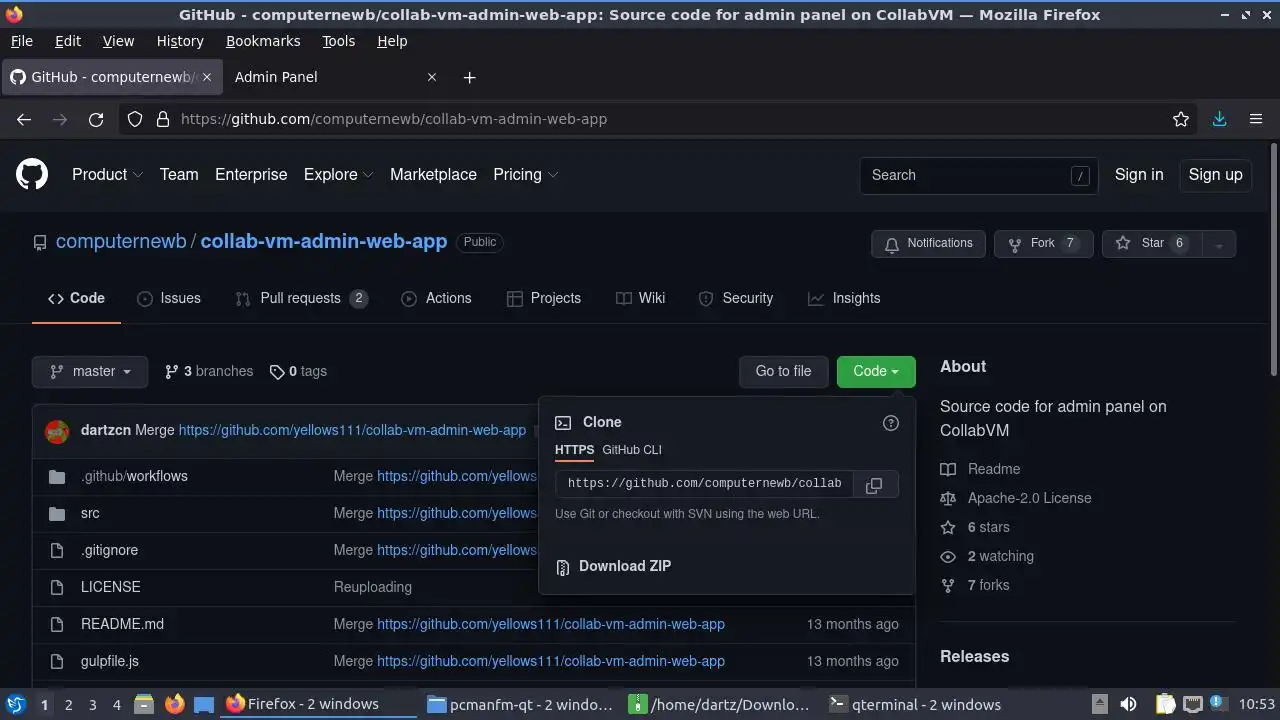
Task: Toggle the green Code dropdown button
Action: 876,372
